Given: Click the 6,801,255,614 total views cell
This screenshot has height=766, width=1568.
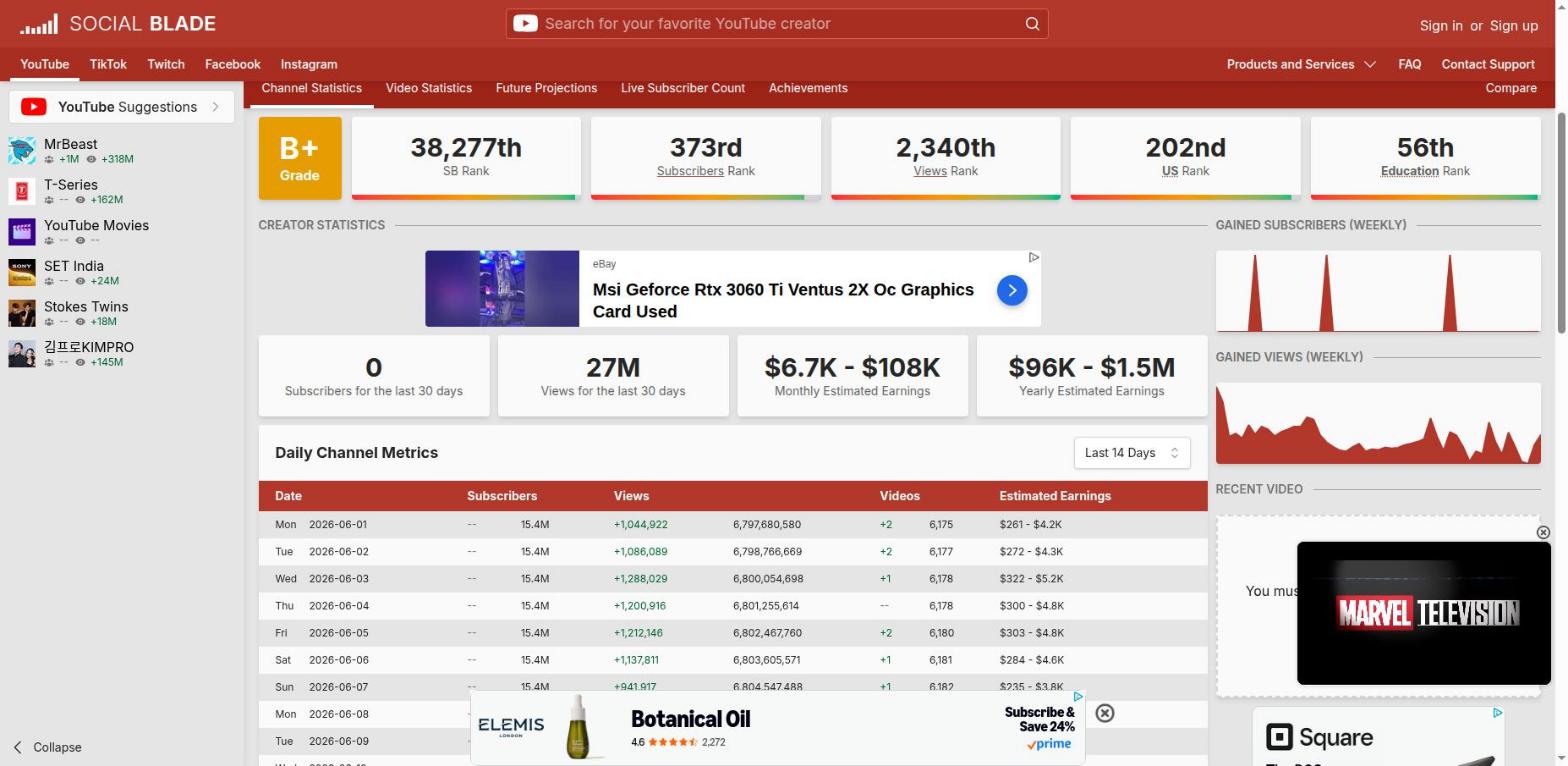Looking at the screenshot, I should (766, 606).
